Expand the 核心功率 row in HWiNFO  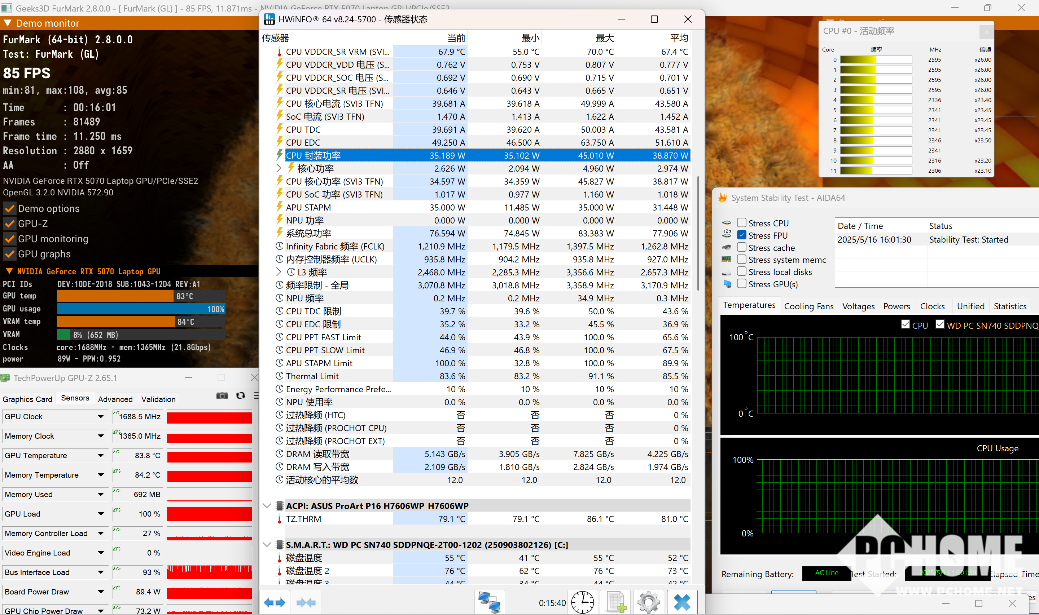(280, 168)
